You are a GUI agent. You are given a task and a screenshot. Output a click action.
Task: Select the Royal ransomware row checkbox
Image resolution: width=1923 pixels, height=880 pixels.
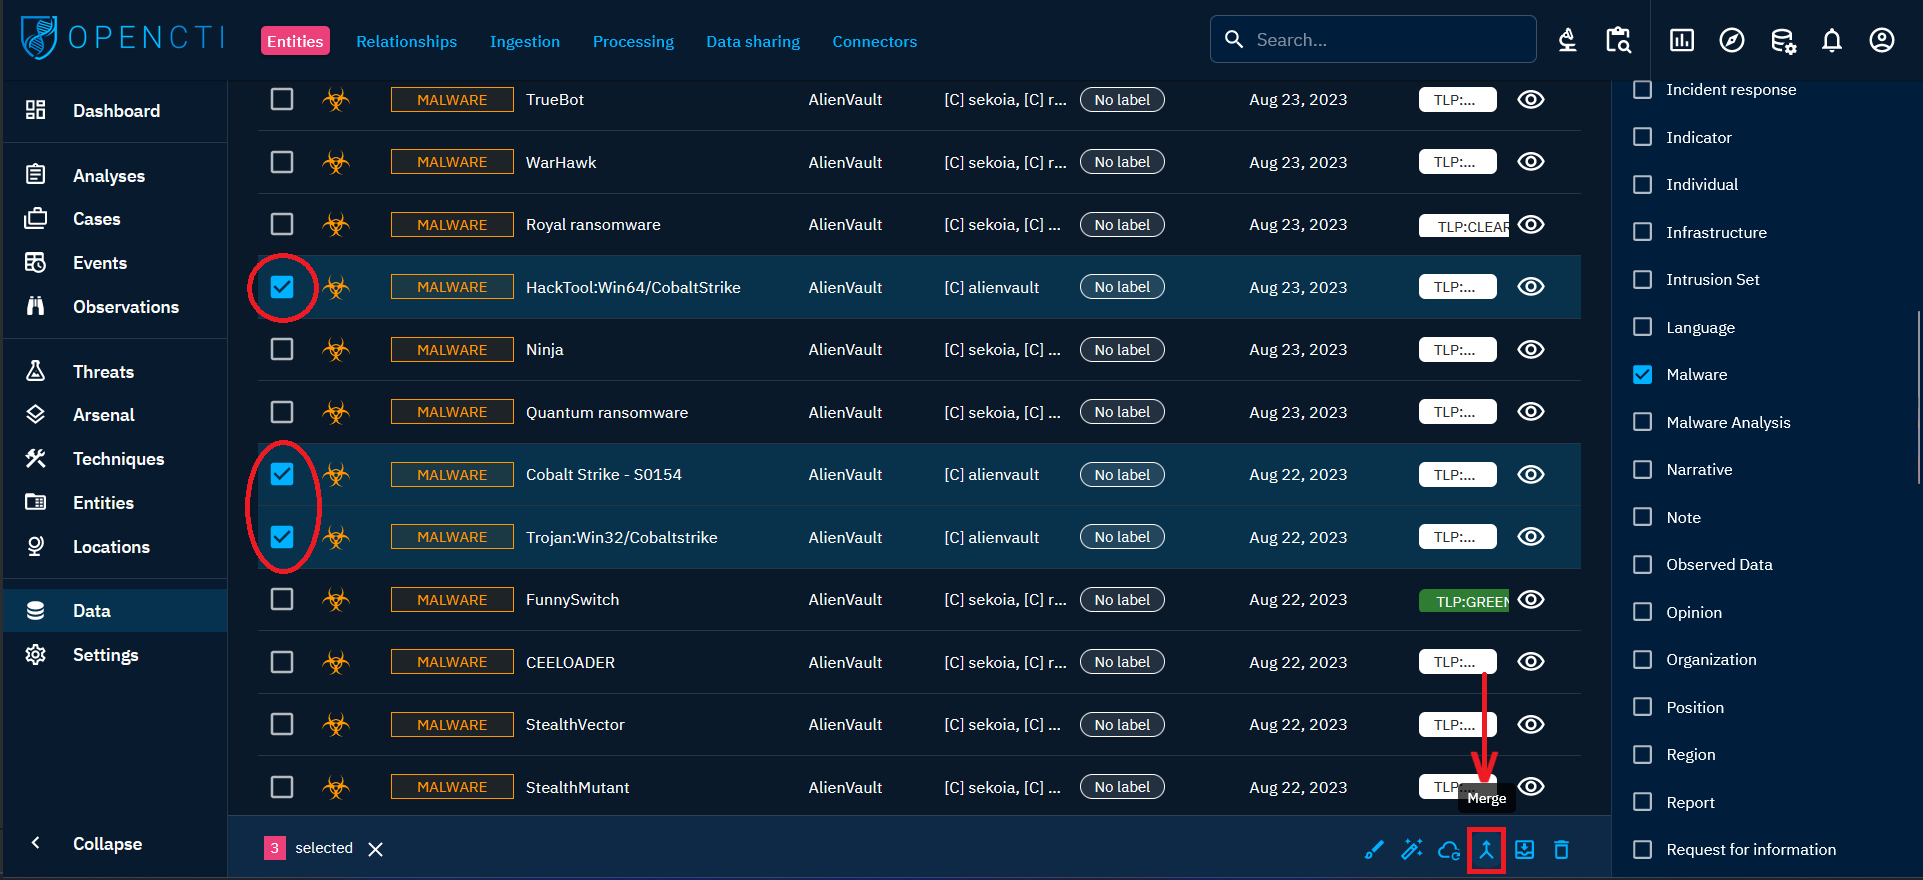click(x=282, y=225)
